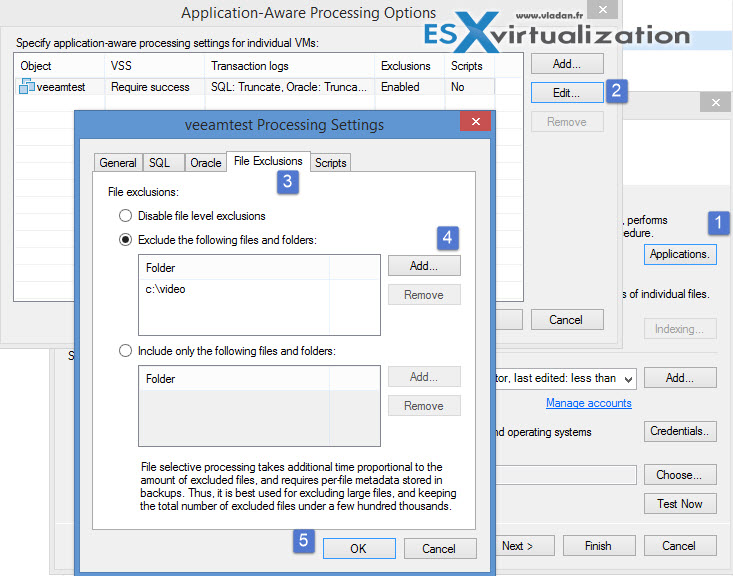
Task: Switch to the Oracle tab
Action: (x=206, y=163)
